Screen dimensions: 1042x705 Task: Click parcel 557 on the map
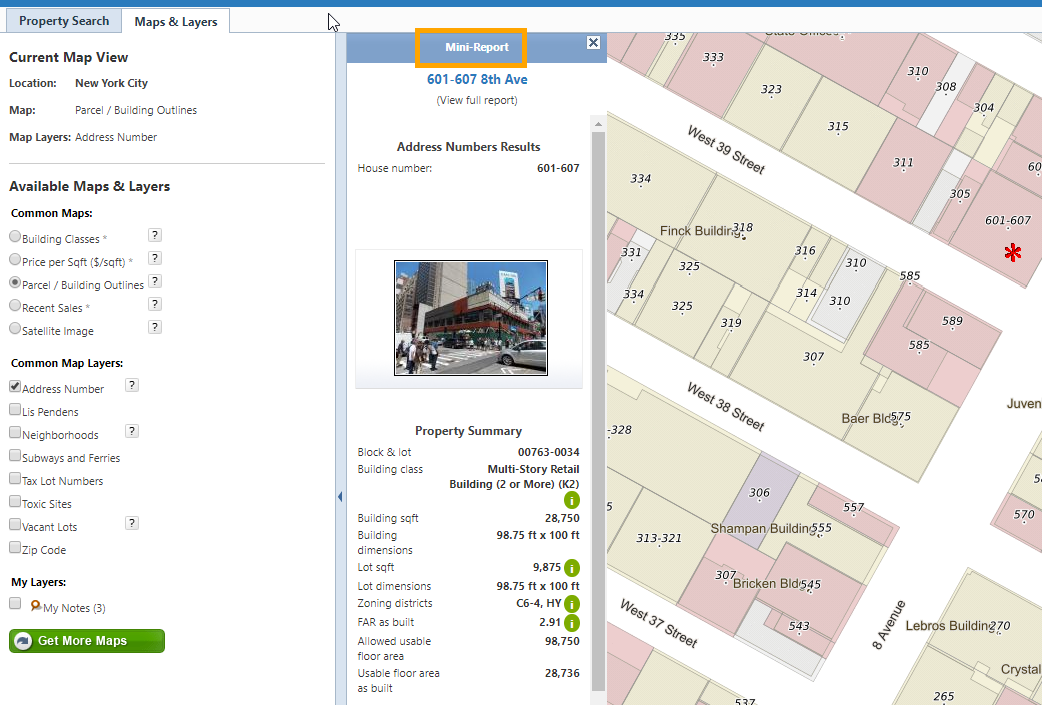pyautogui.click(x=853, y=508)
